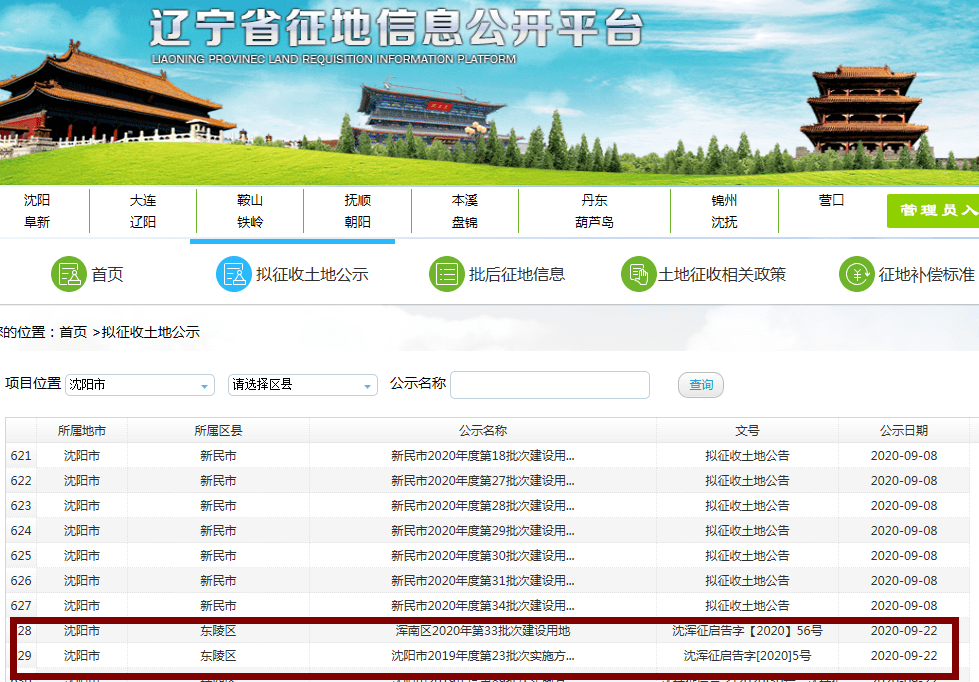
Task: Select the blue 拟征收土地公示 icon
Action: [234, 271]
